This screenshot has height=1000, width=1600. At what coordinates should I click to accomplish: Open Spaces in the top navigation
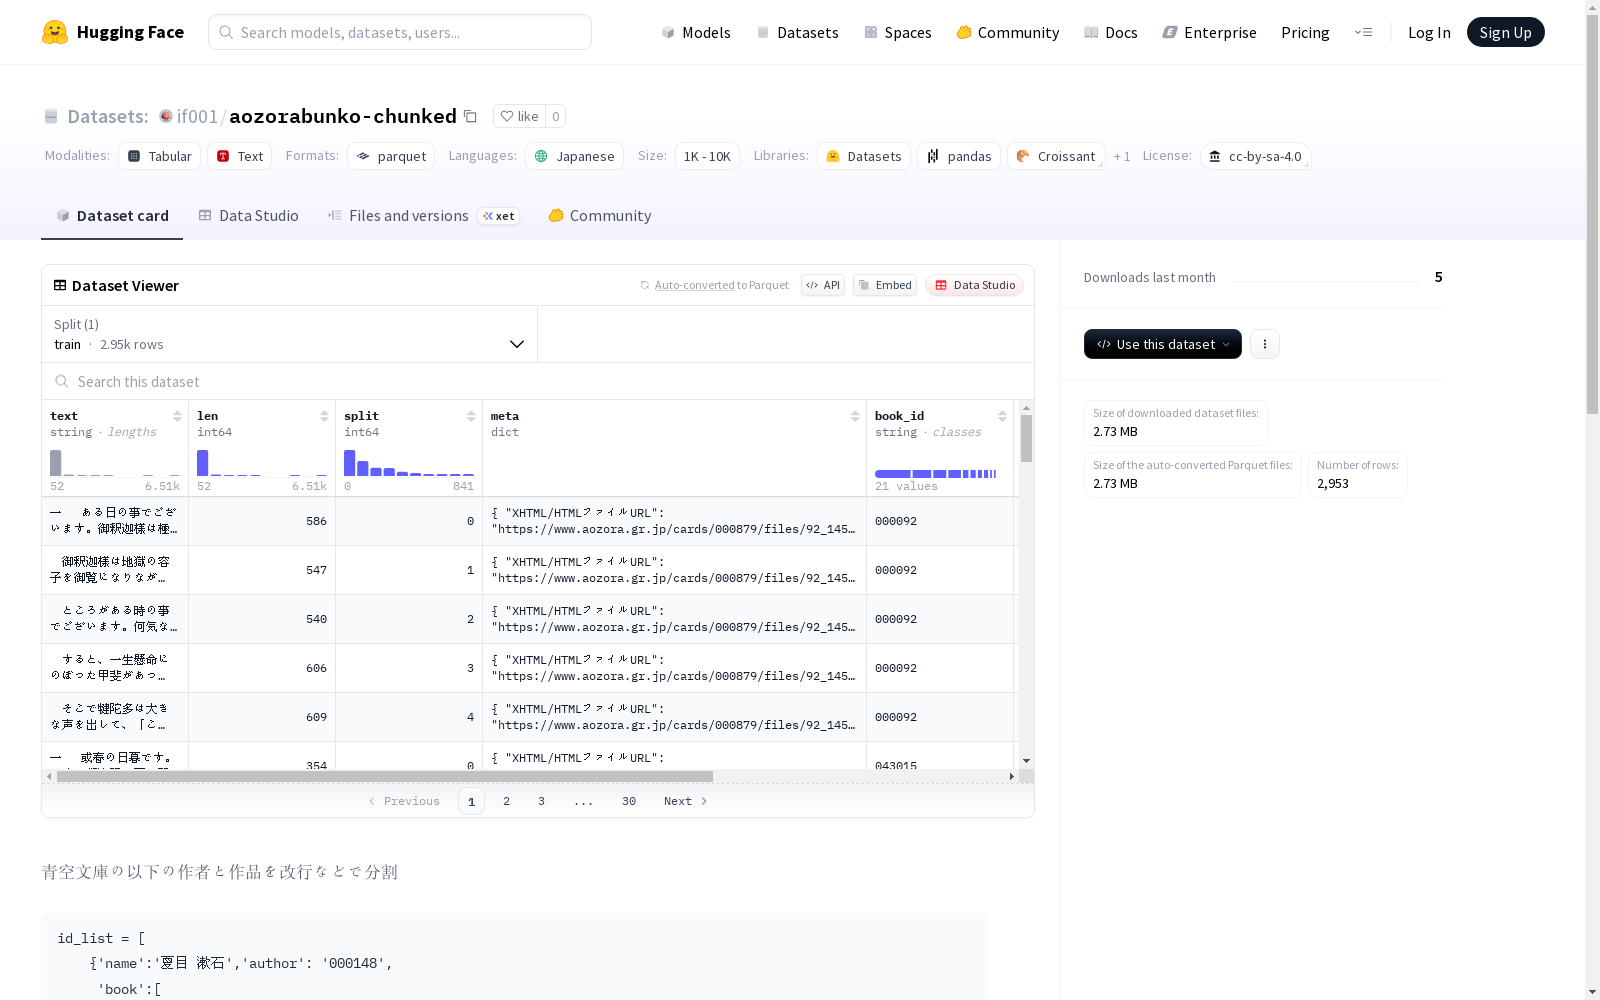coord(898,32)
